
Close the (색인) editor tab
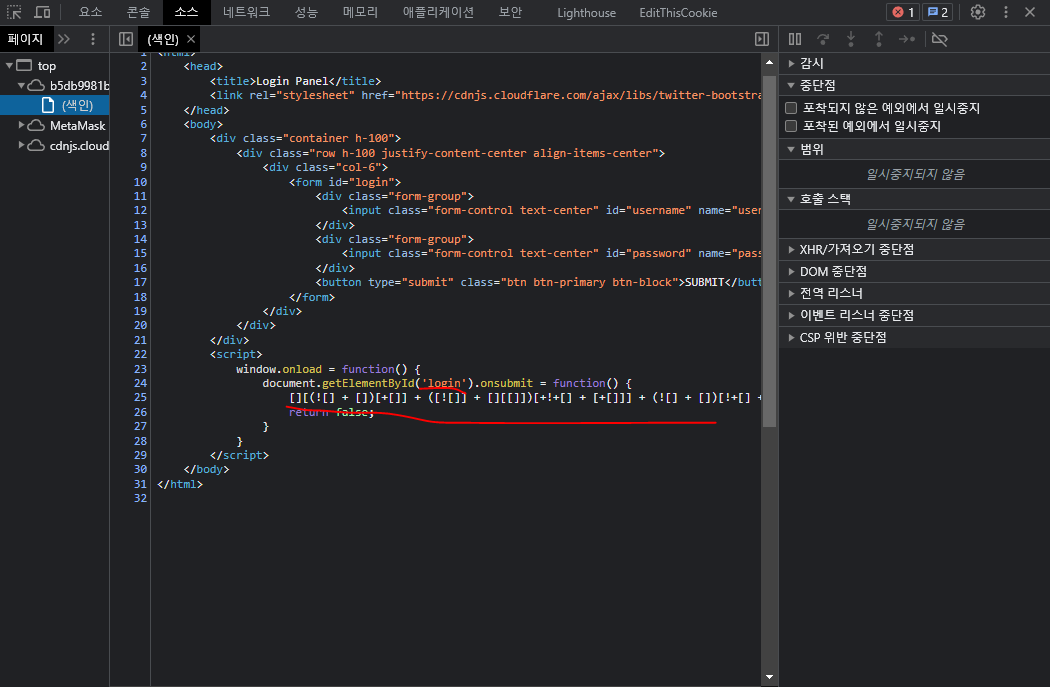click(191, 39)
